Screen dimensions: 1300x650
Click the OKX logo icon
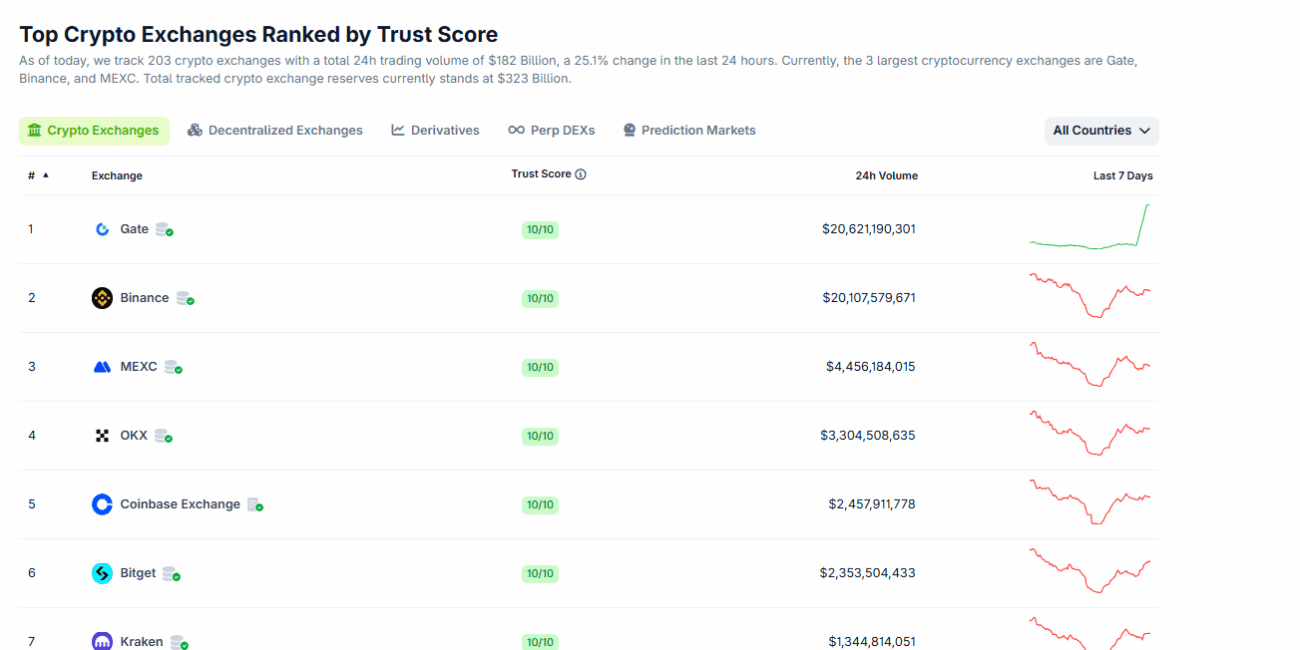102,436
